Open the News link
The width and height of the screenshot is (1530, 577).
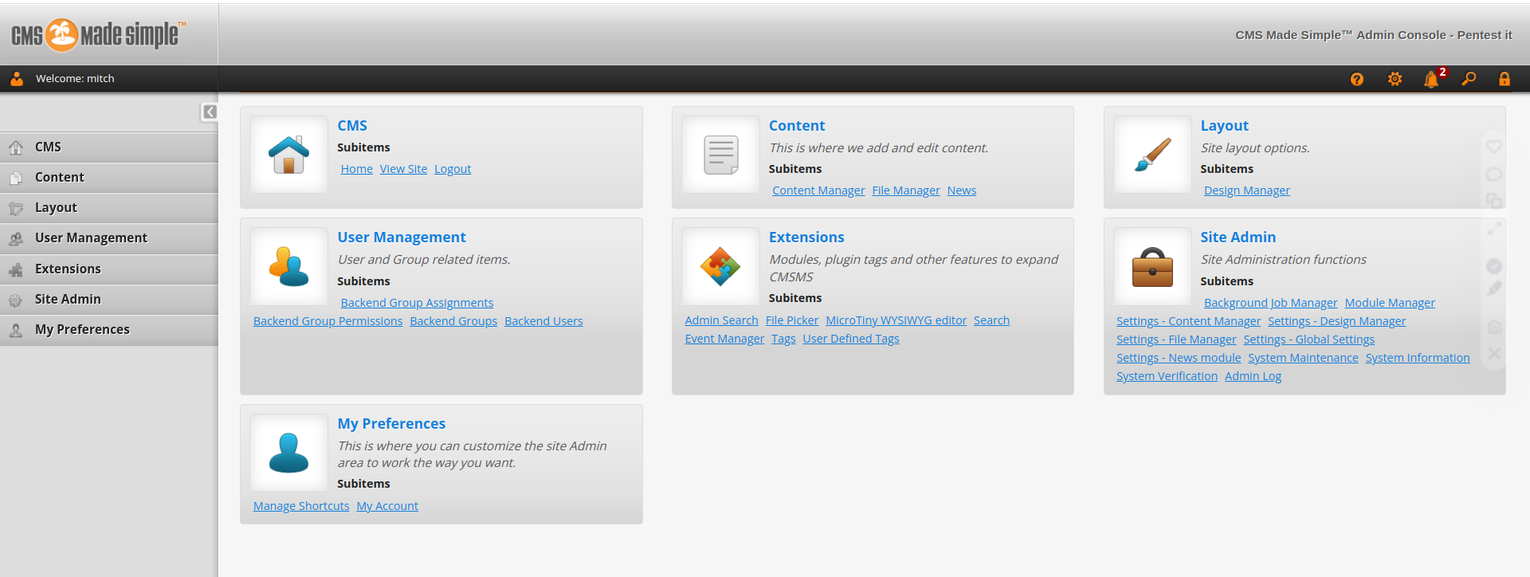click(961, 190)
